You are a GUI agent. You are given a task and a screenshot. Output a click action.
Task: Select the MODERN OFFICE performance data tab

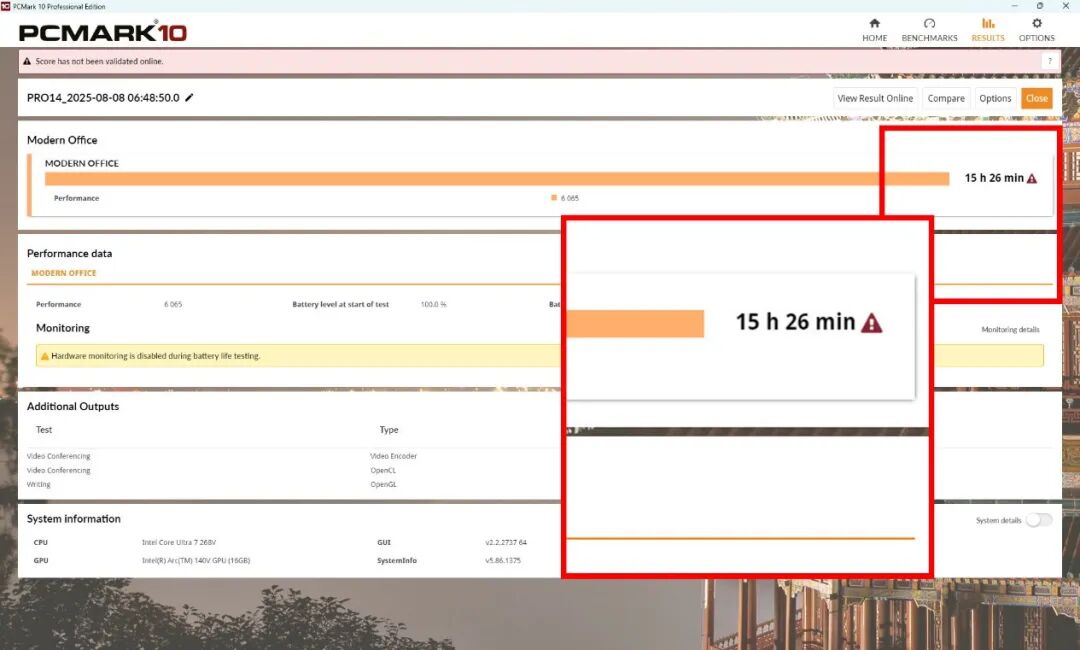(64, 273)
